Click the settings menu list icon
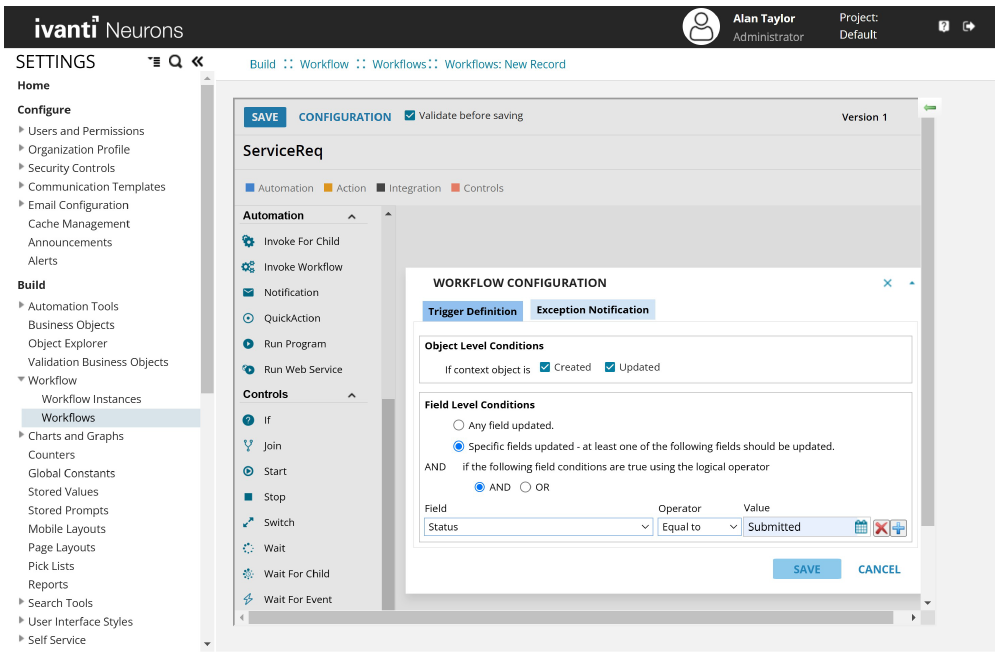Screen dimensions: 1003x652 pos(154,61)
